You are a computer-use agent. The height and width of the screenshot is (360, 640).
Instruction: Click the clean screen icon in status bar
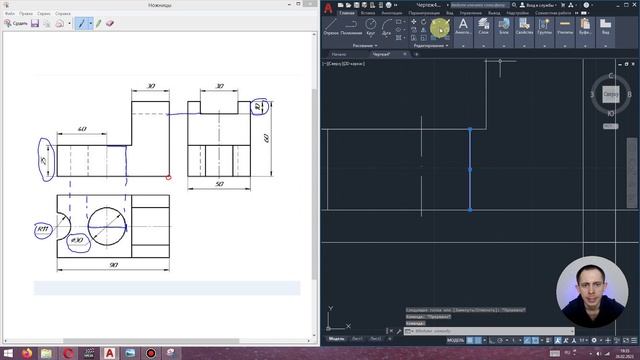pyautogui.click(x=626, y=340)
